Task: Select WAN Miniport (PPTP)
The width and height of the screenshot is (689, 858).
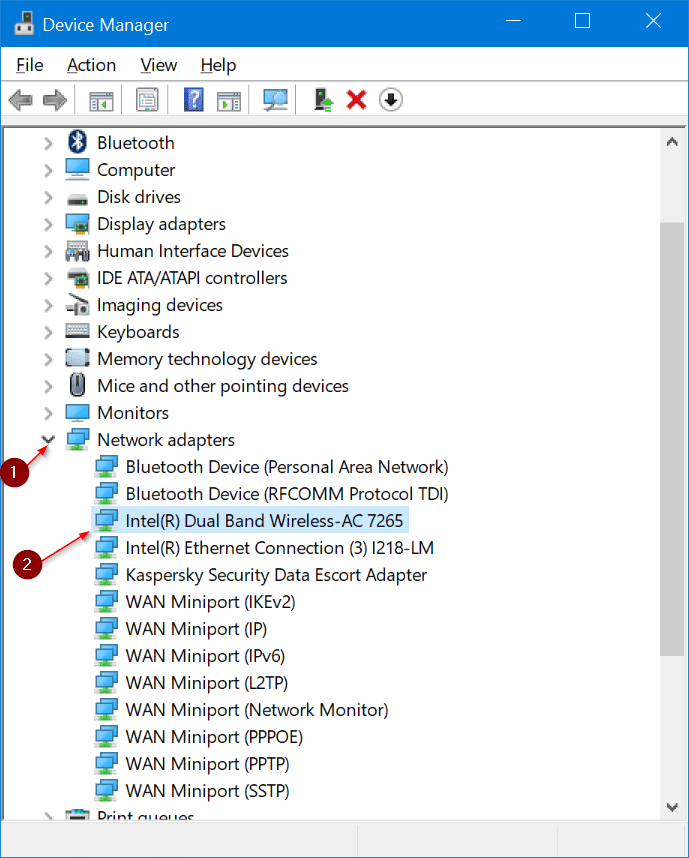Action: pos(207,764)
